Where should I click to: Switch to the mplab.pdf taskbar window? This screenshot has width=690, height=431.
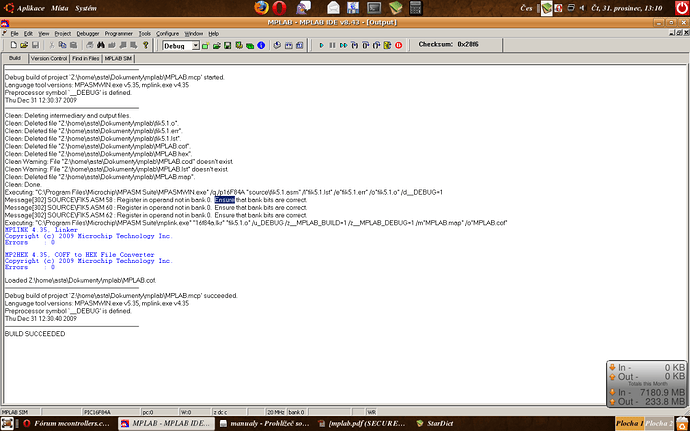(361, 424)
